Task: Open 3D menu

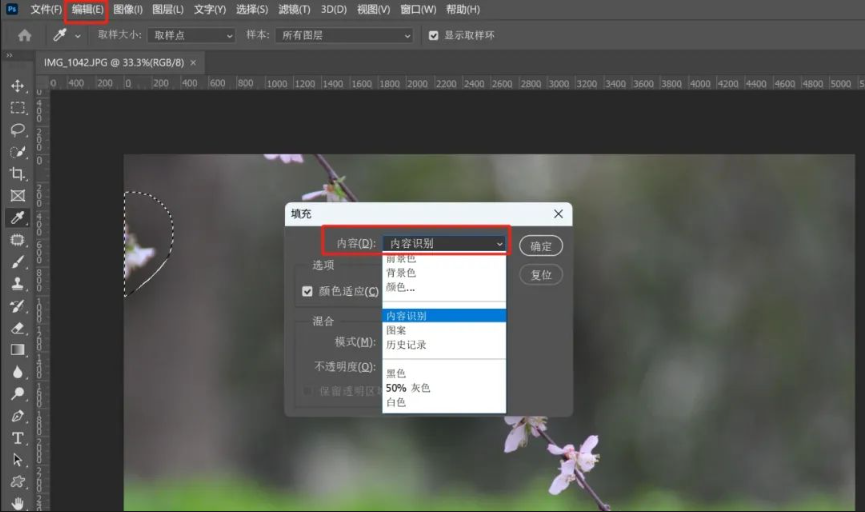Action: [x=334, y=9]
